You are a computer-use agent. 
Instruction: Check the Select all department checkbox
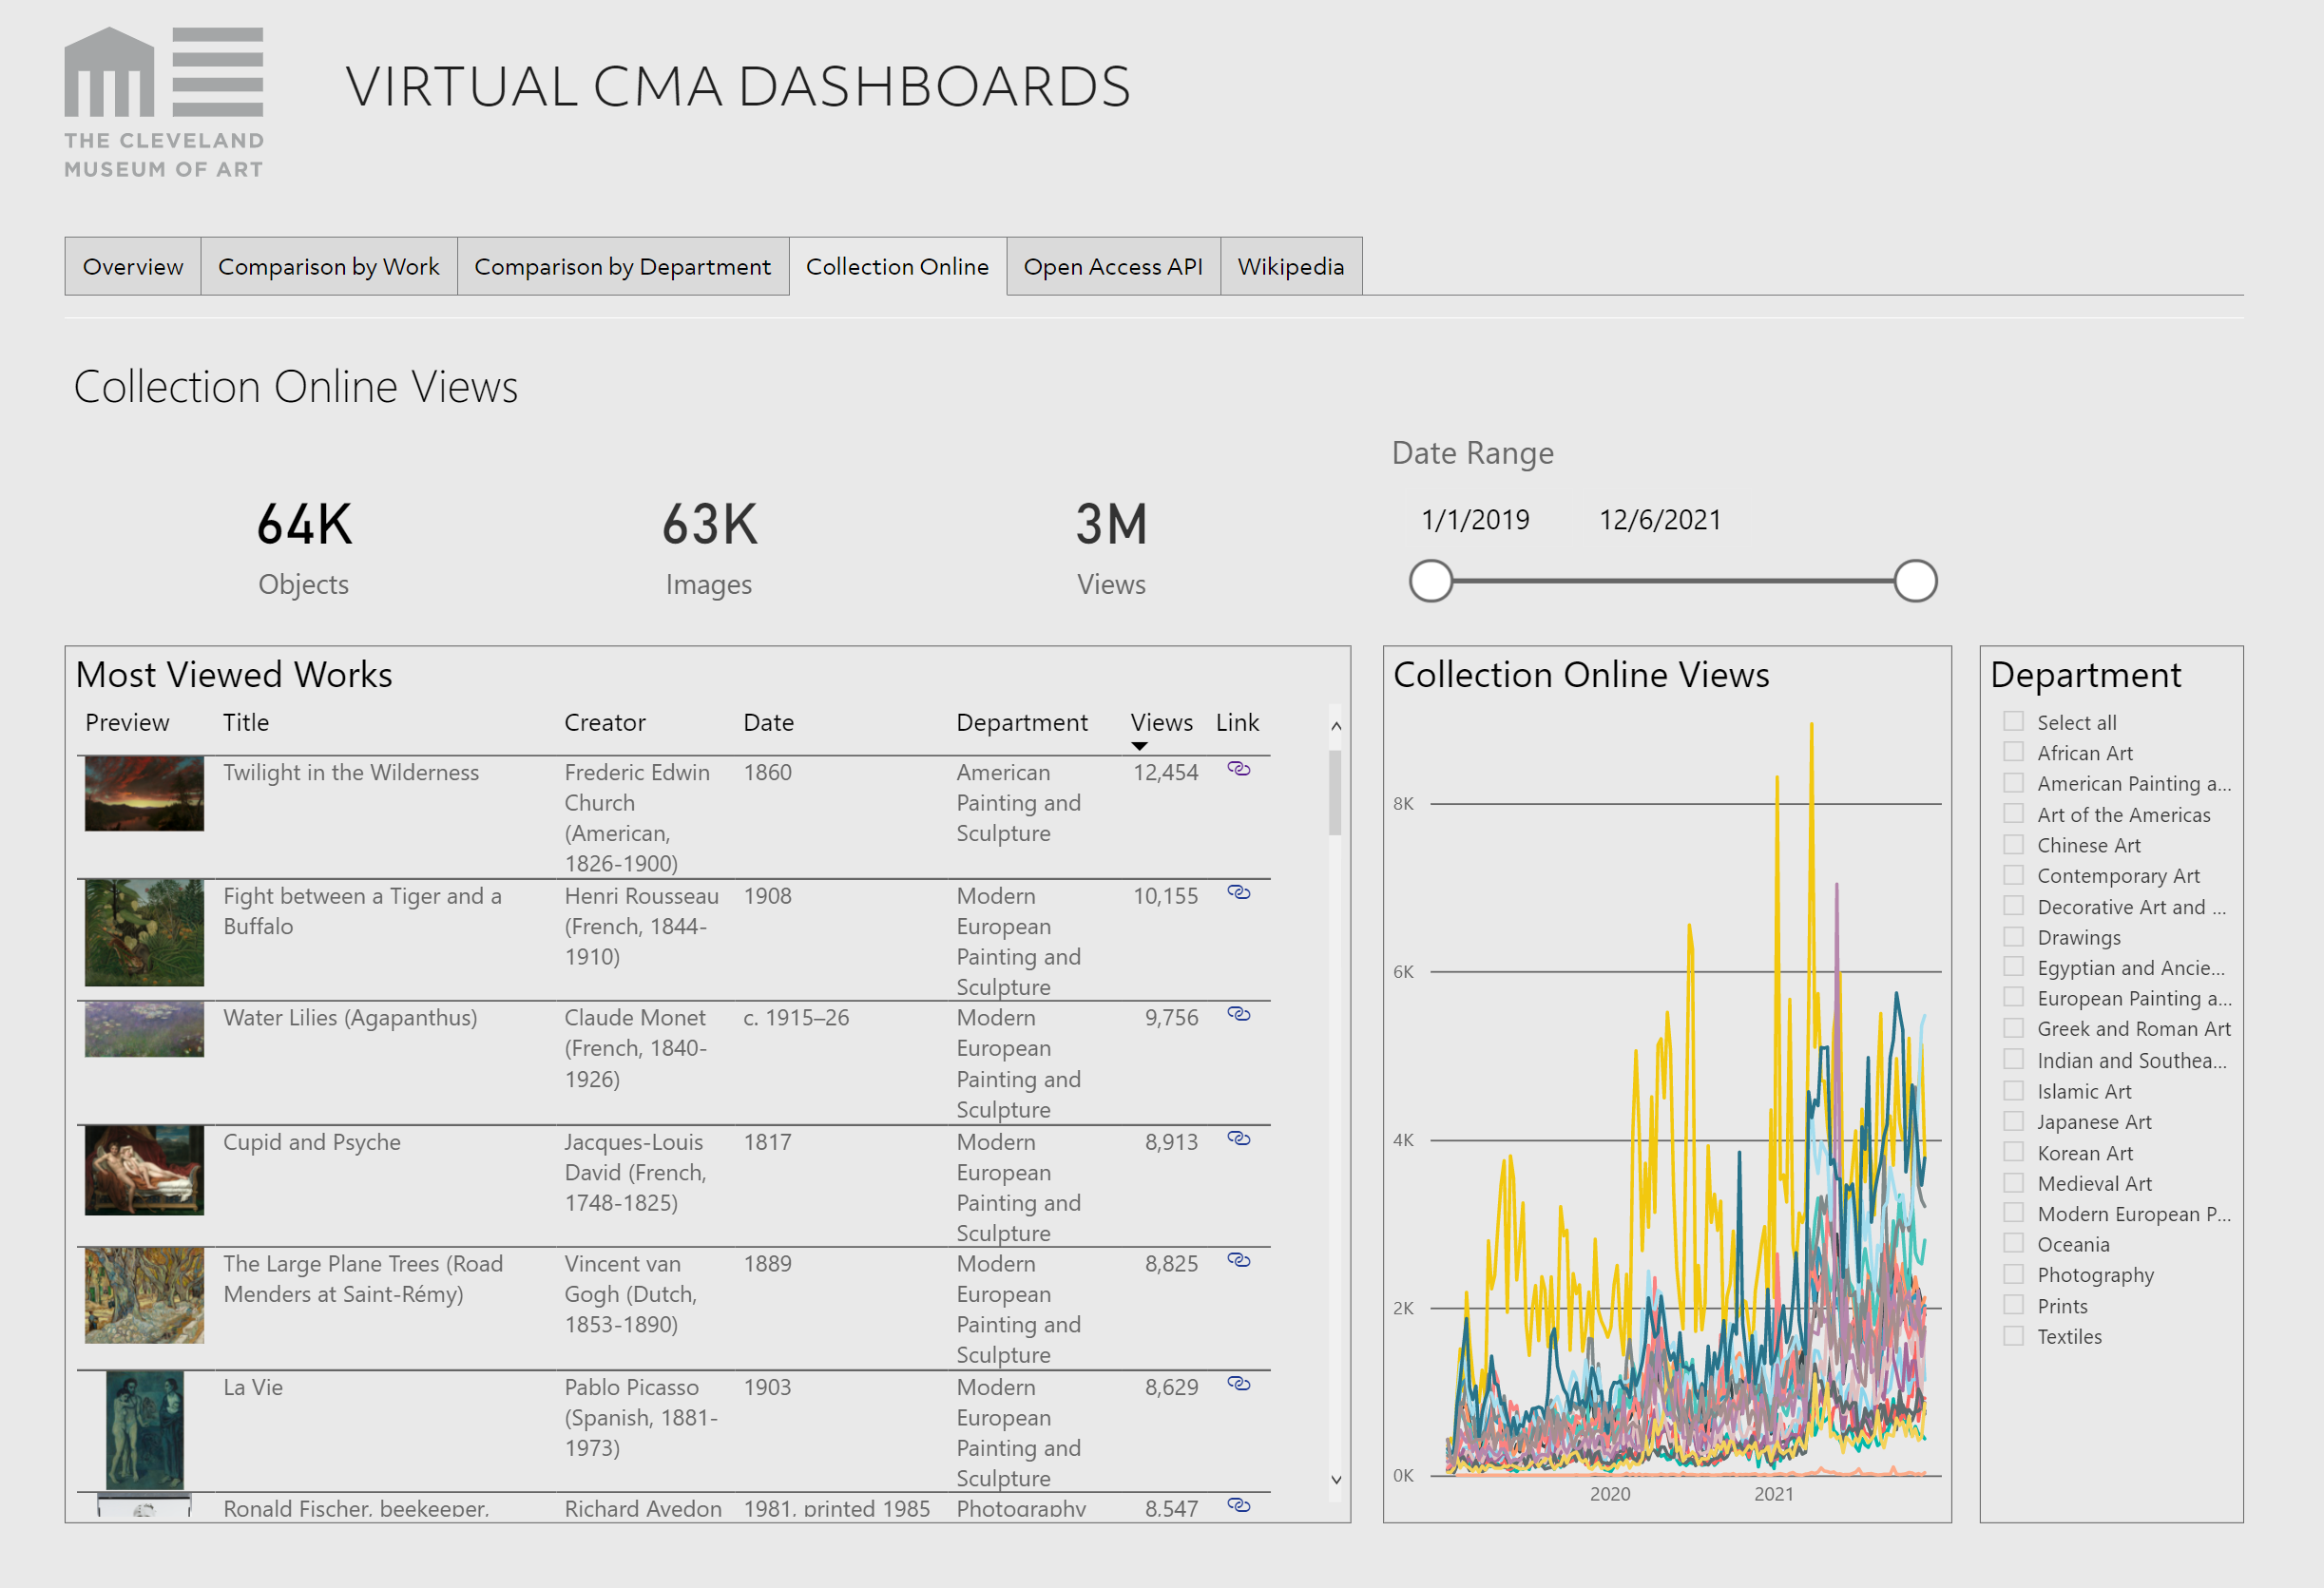[2013, 722]
